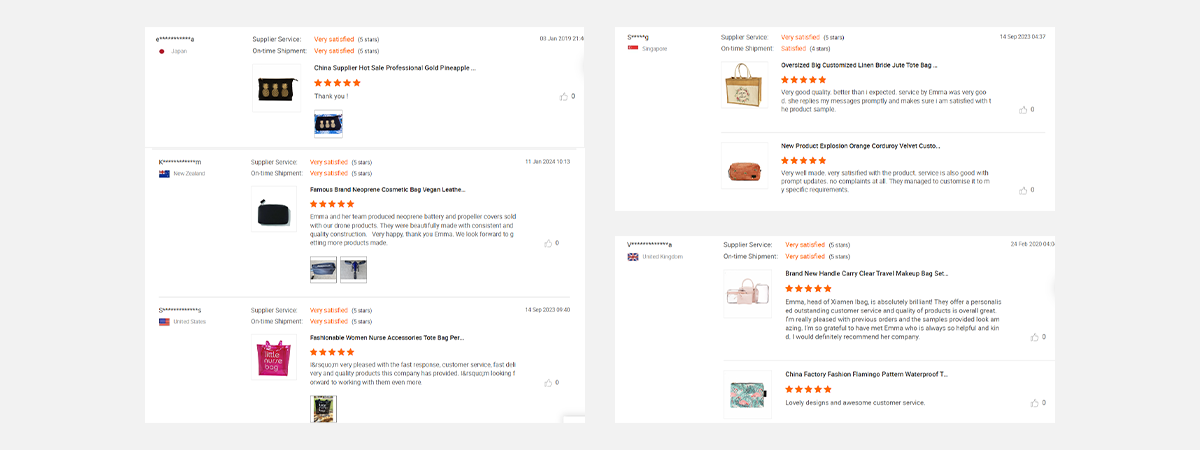The width and height of the screenshot is (1200, 450).
Task: Open the New Product Explosion Orange Corduroy link
Action: tap(860, 146)
